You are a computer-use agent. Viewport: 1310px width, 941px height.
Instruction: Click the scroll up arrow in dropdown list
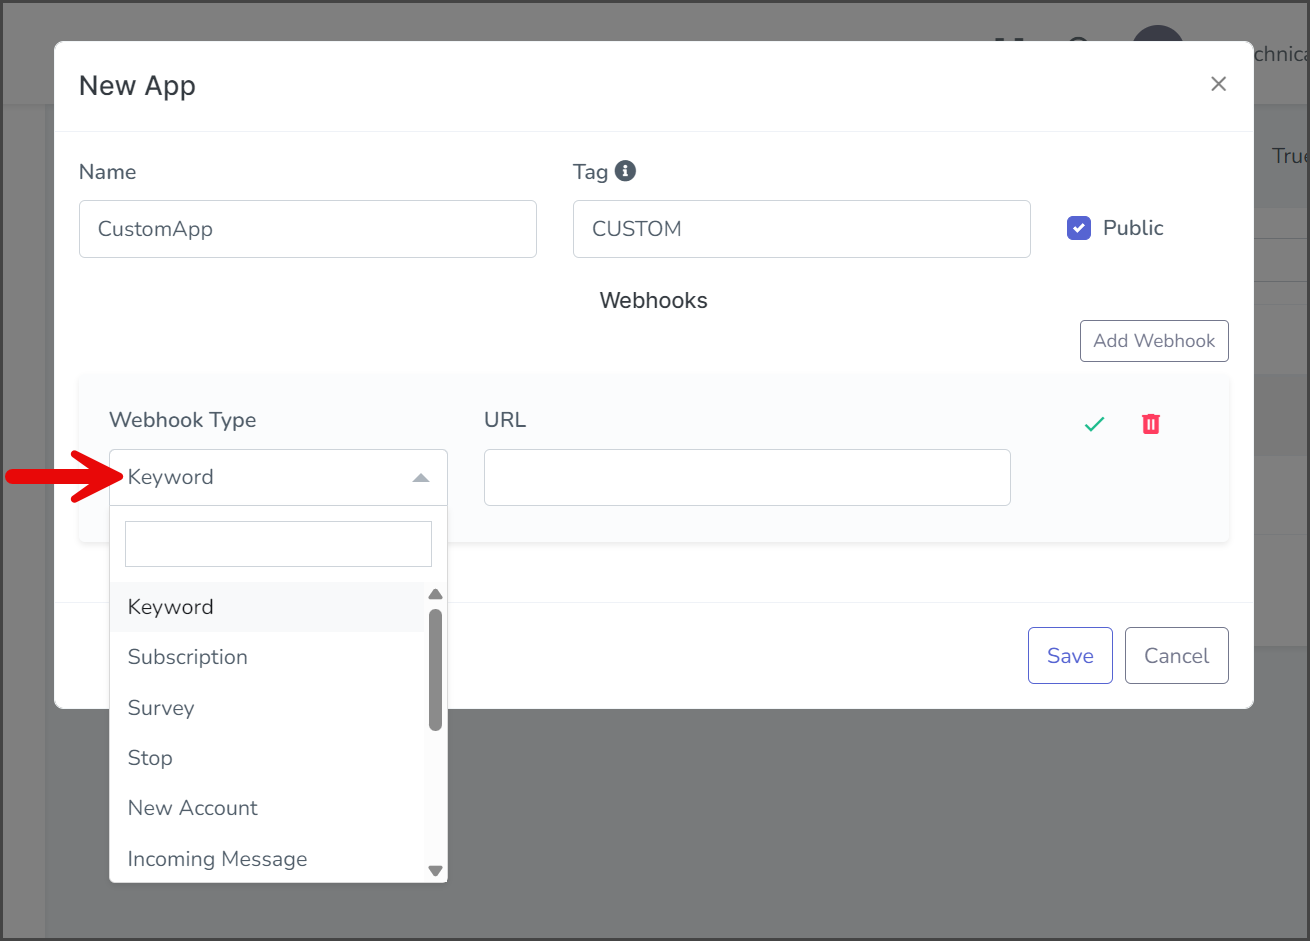pyautogui.click(x=435, y=594)
